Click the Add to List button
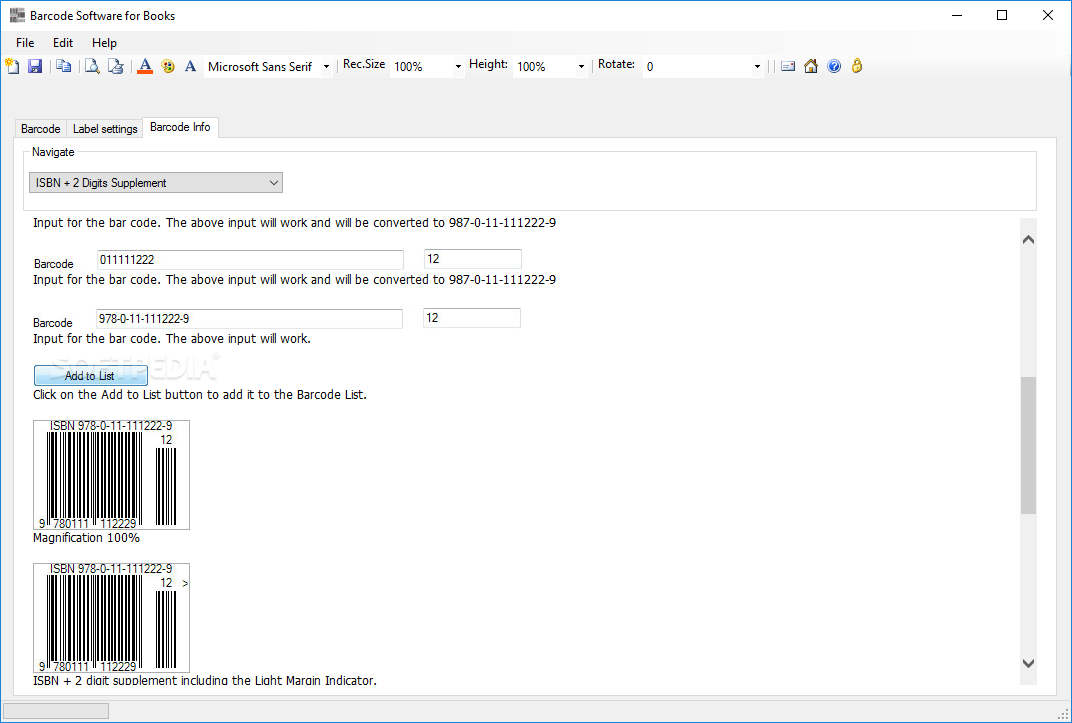This screenshot has width=1072, height=723. 90,375
